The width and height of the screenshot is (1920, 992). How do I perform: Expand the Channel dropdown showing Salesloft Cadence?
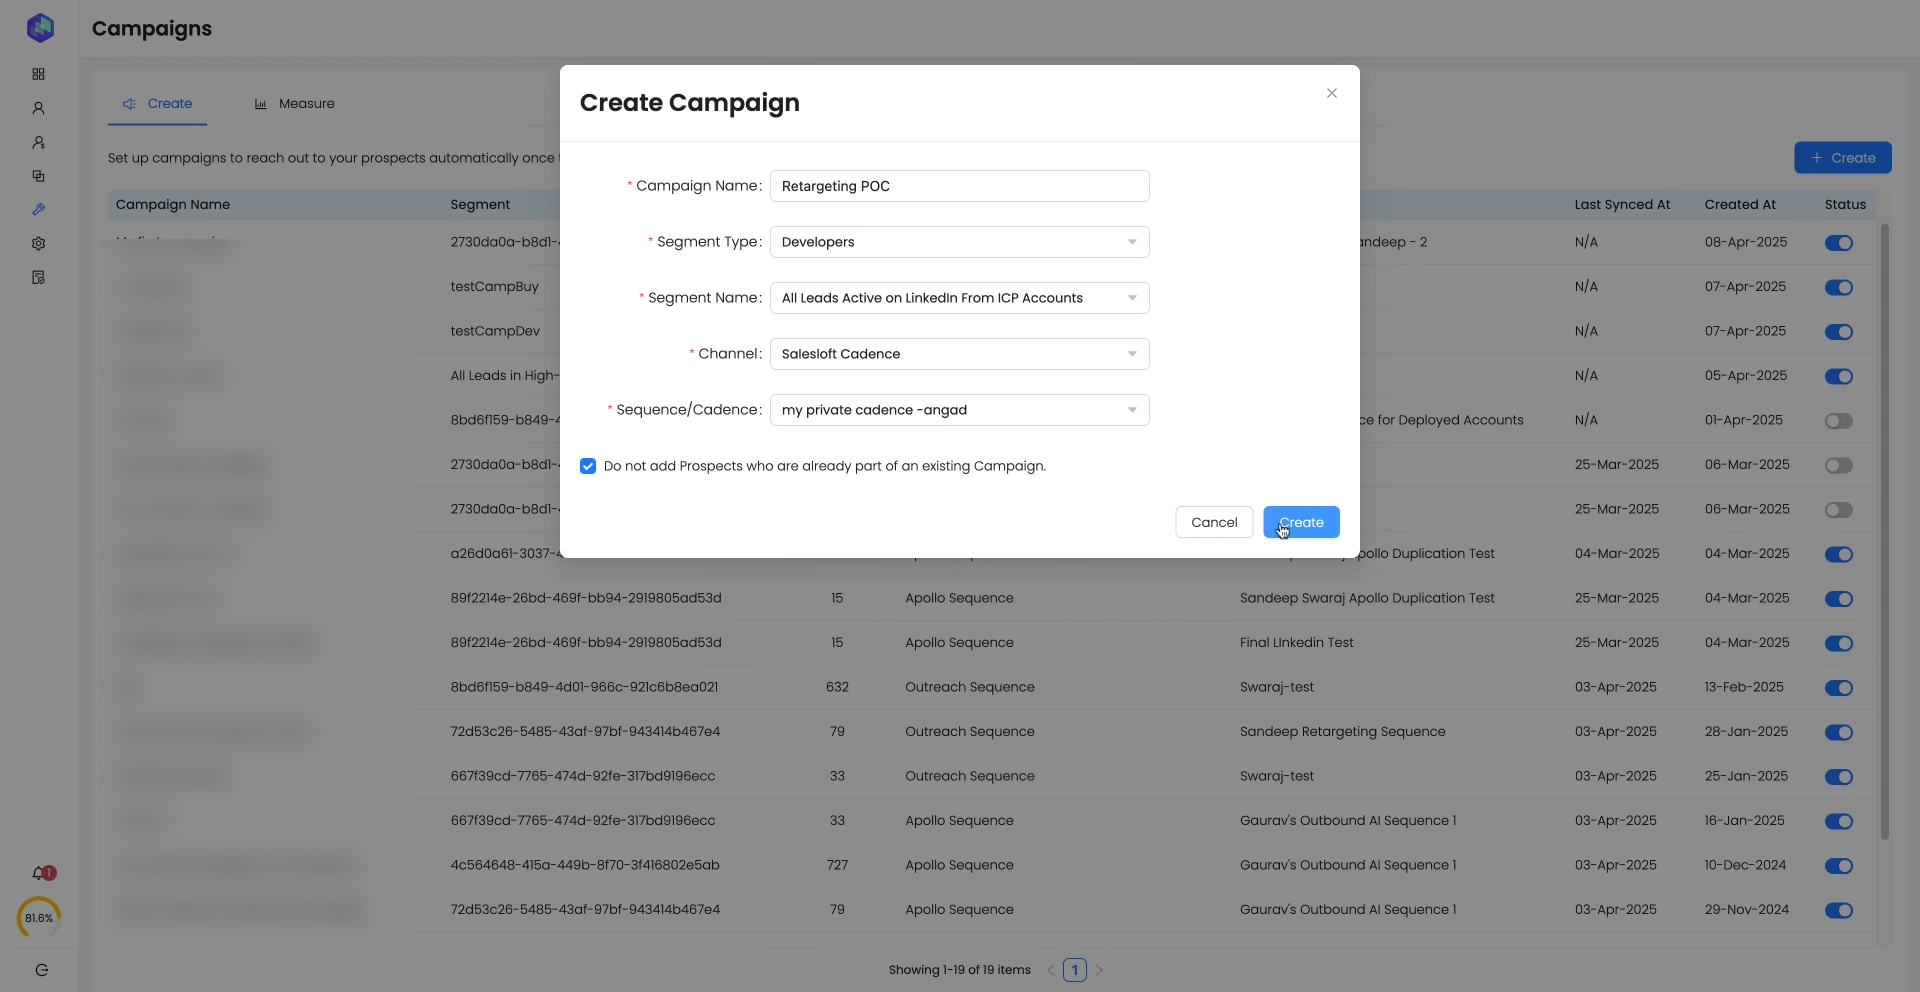(x=959, y=354)
